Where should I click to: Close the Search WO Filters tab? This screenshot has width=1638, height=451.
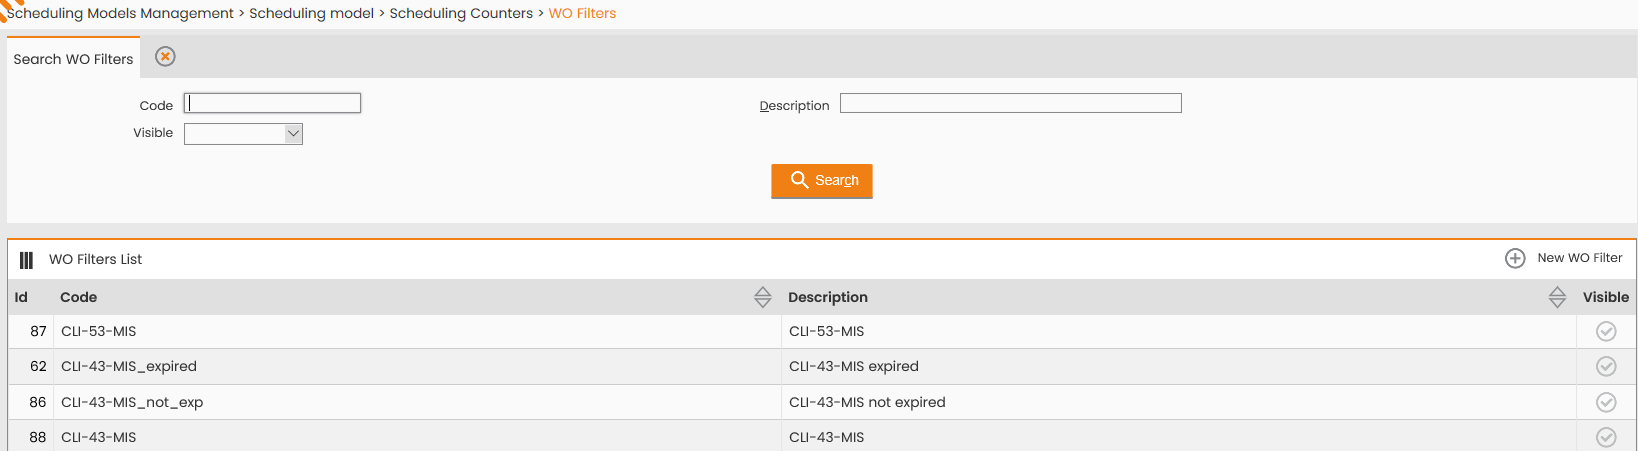(x=166, y=57)
